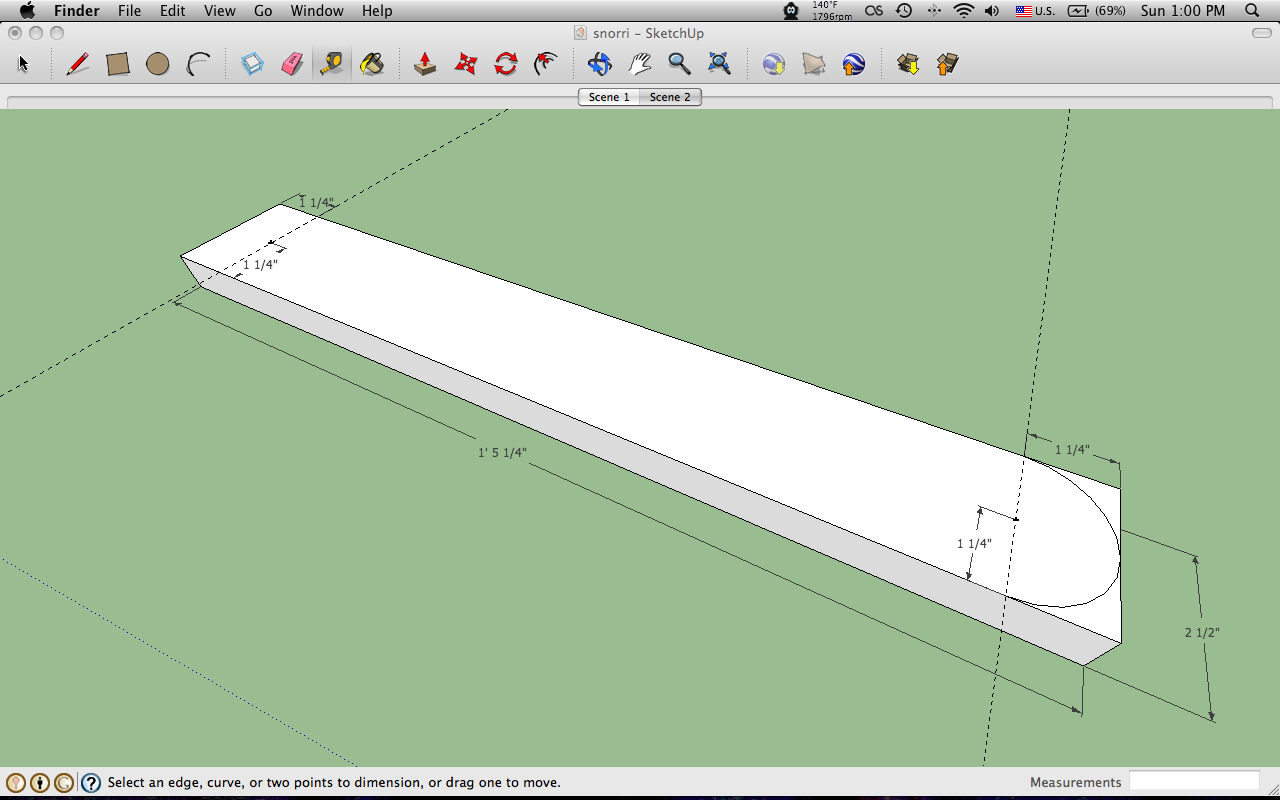
Task: Select the Arc tool
Action: click(x=199, y=65)
